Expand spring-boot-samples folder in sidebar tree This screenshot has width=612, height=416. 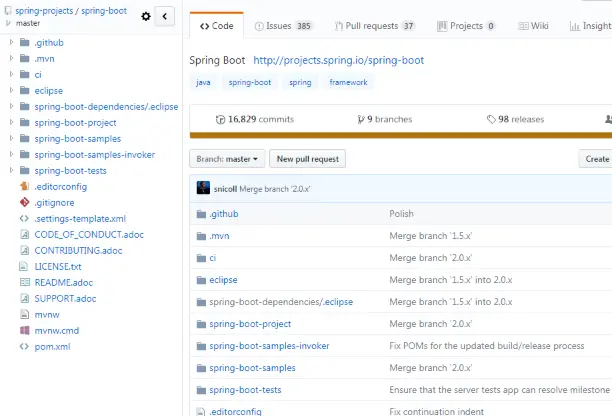11,138
